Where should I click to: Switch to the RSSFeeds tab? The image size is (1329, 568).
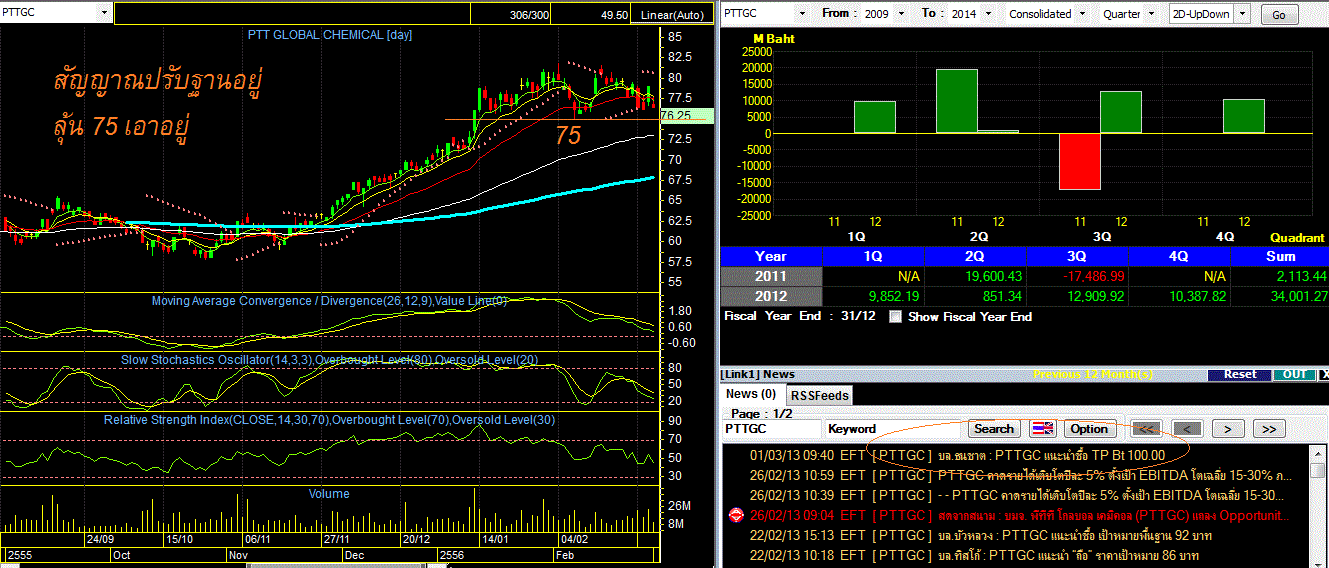coord(820,395)
